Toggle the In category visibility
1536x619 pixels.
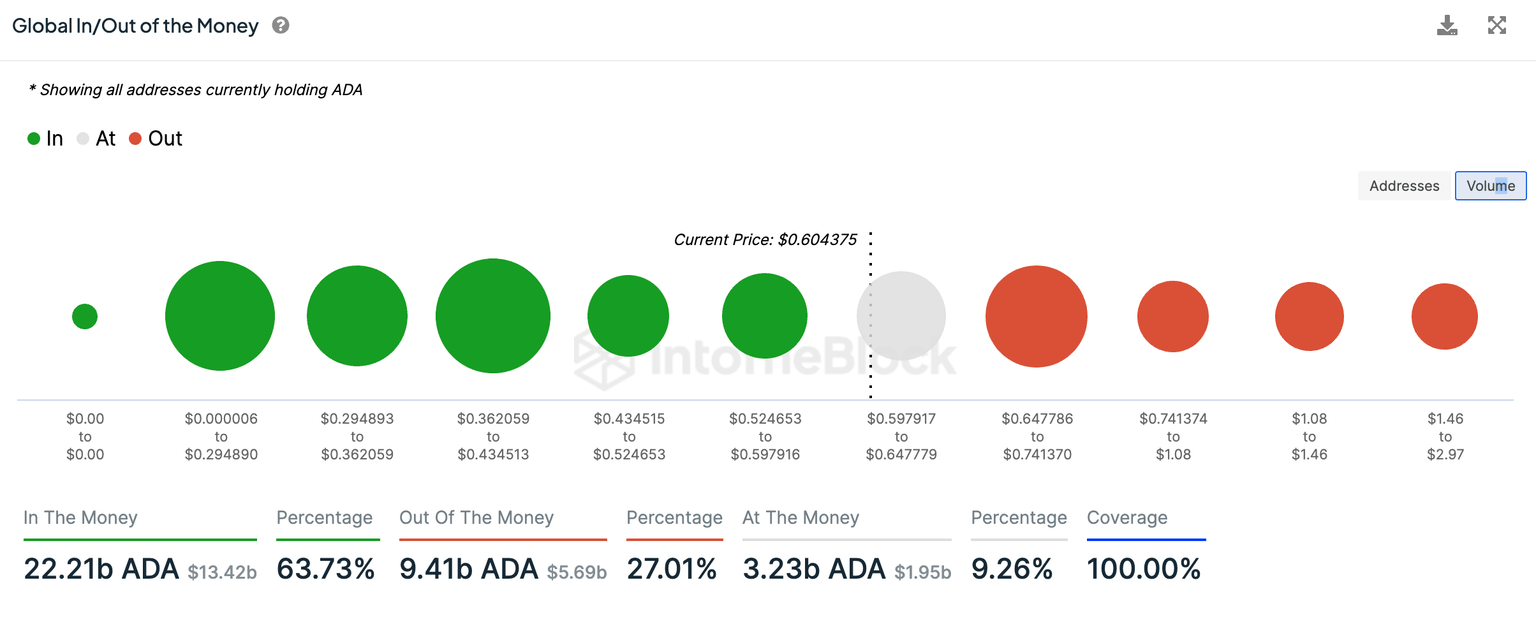pos(46,138)
